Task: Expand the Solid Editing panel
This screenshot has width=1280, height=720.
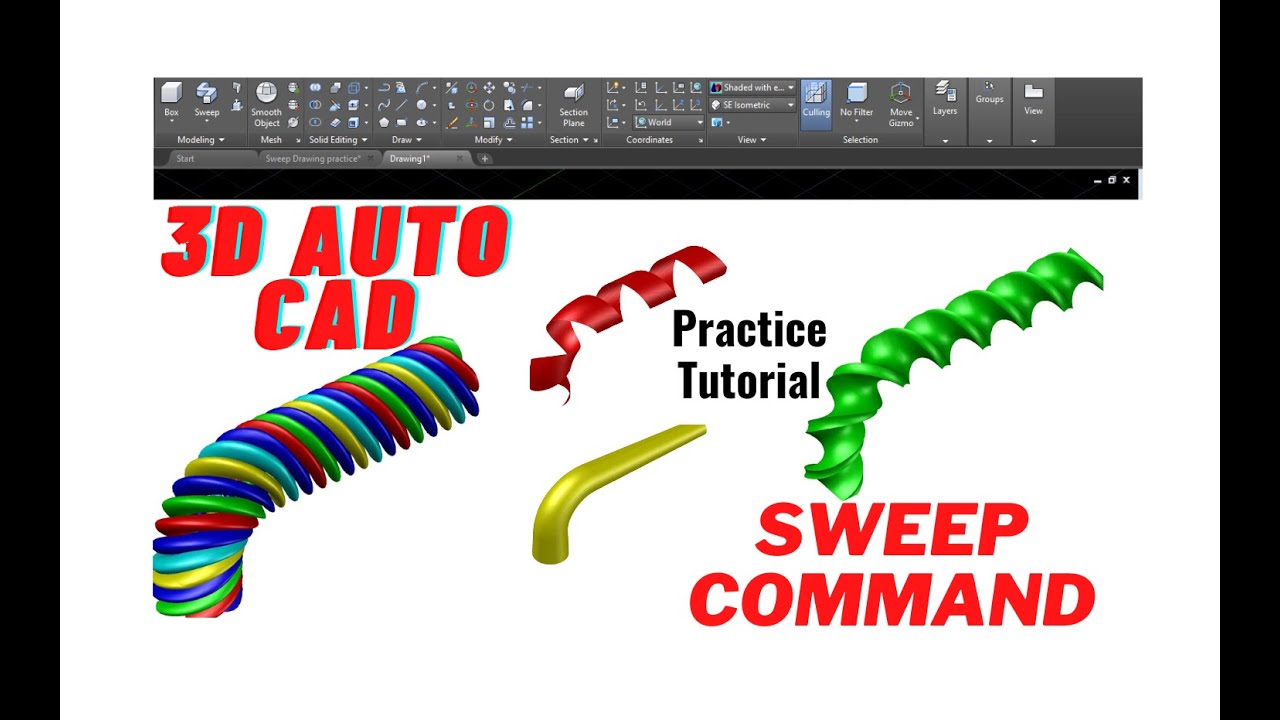Action: click(338, 140)
